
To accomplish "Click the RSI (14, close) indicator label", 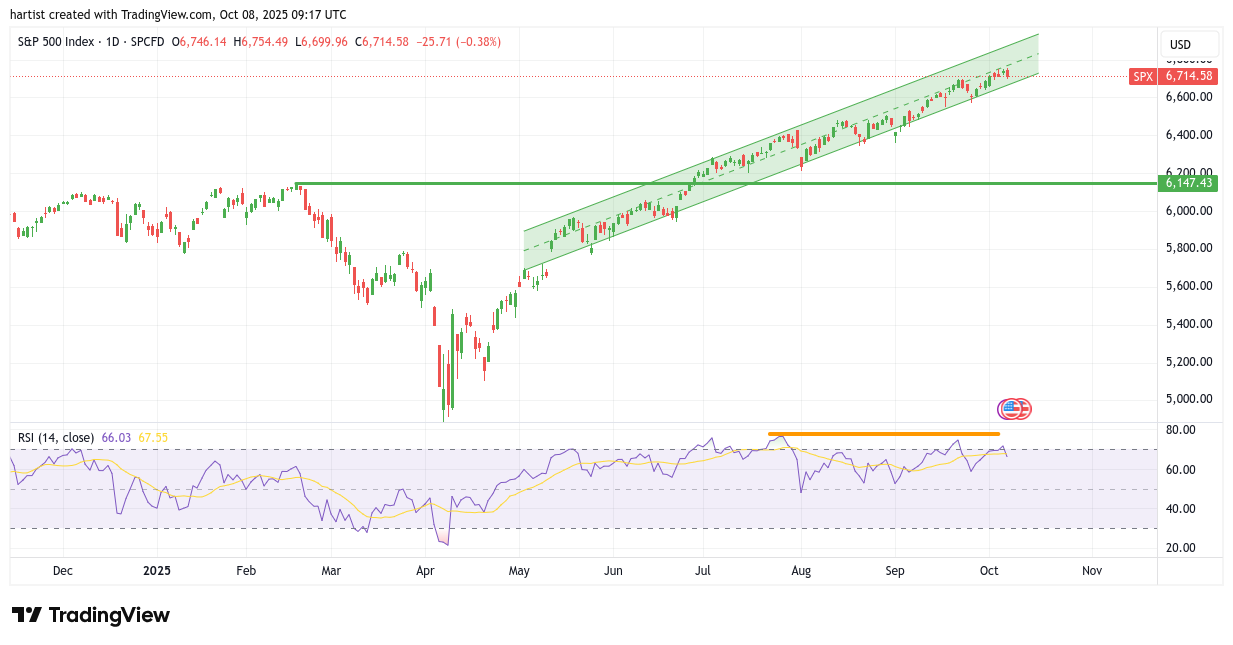I will 56,437.
